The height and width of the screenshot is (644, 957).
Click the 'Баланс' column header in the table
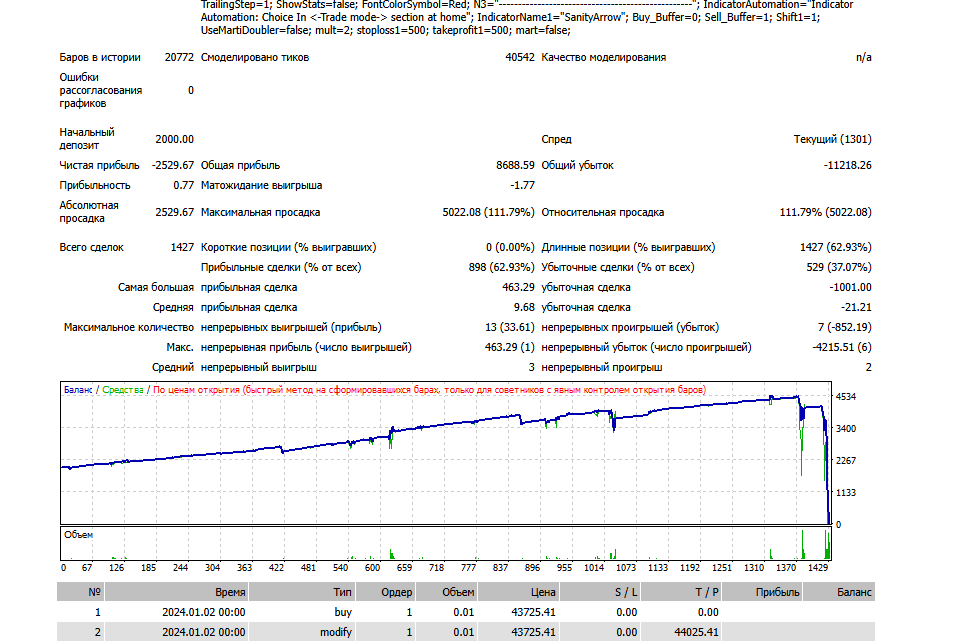[854, 592]
